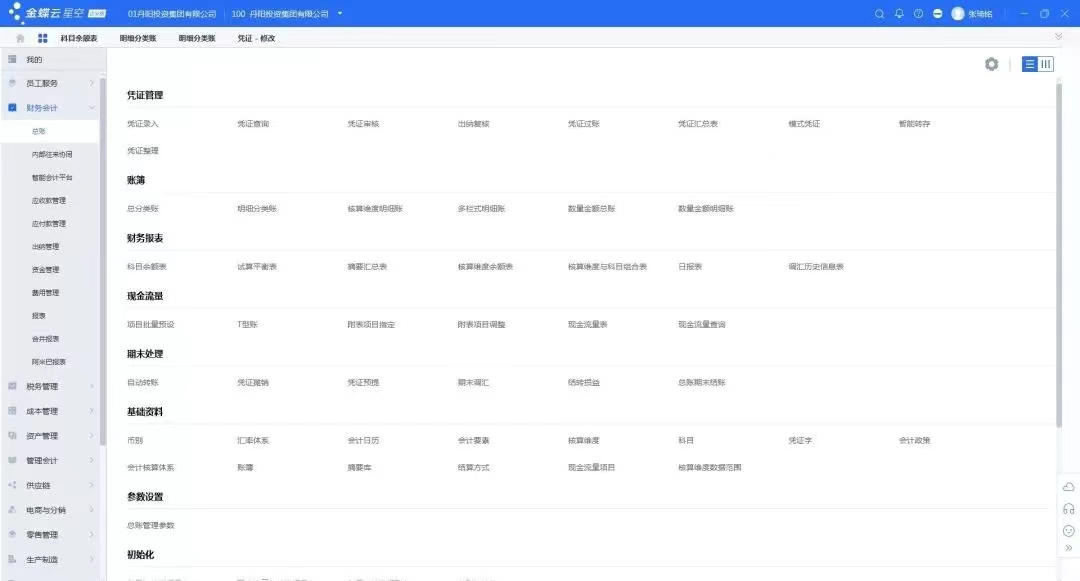Open the 现金流量表 link
1080x581 pixels.
(587, 325)
